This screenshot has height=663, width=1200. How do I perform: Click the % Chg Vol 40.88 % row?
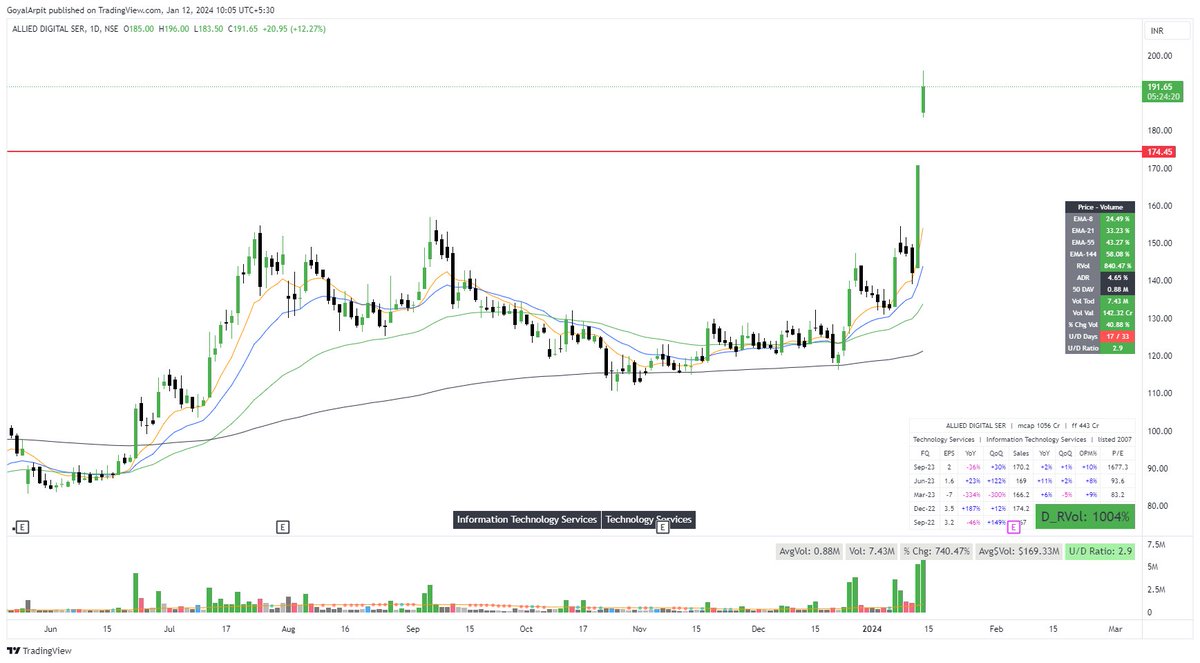1100,326
